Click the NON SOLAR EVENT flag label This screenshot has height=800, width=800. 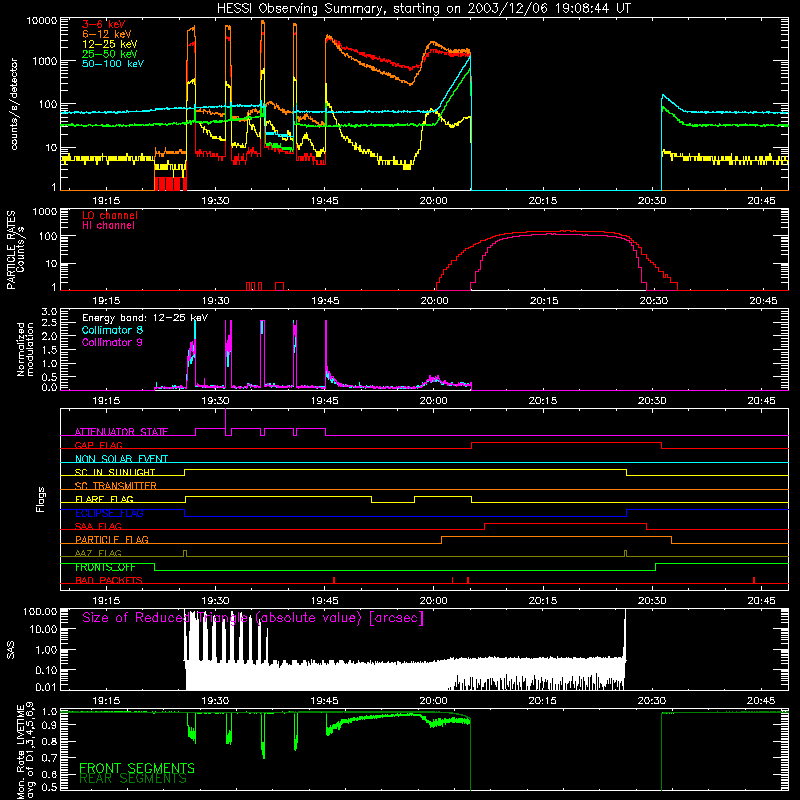(x=121, y=459)
